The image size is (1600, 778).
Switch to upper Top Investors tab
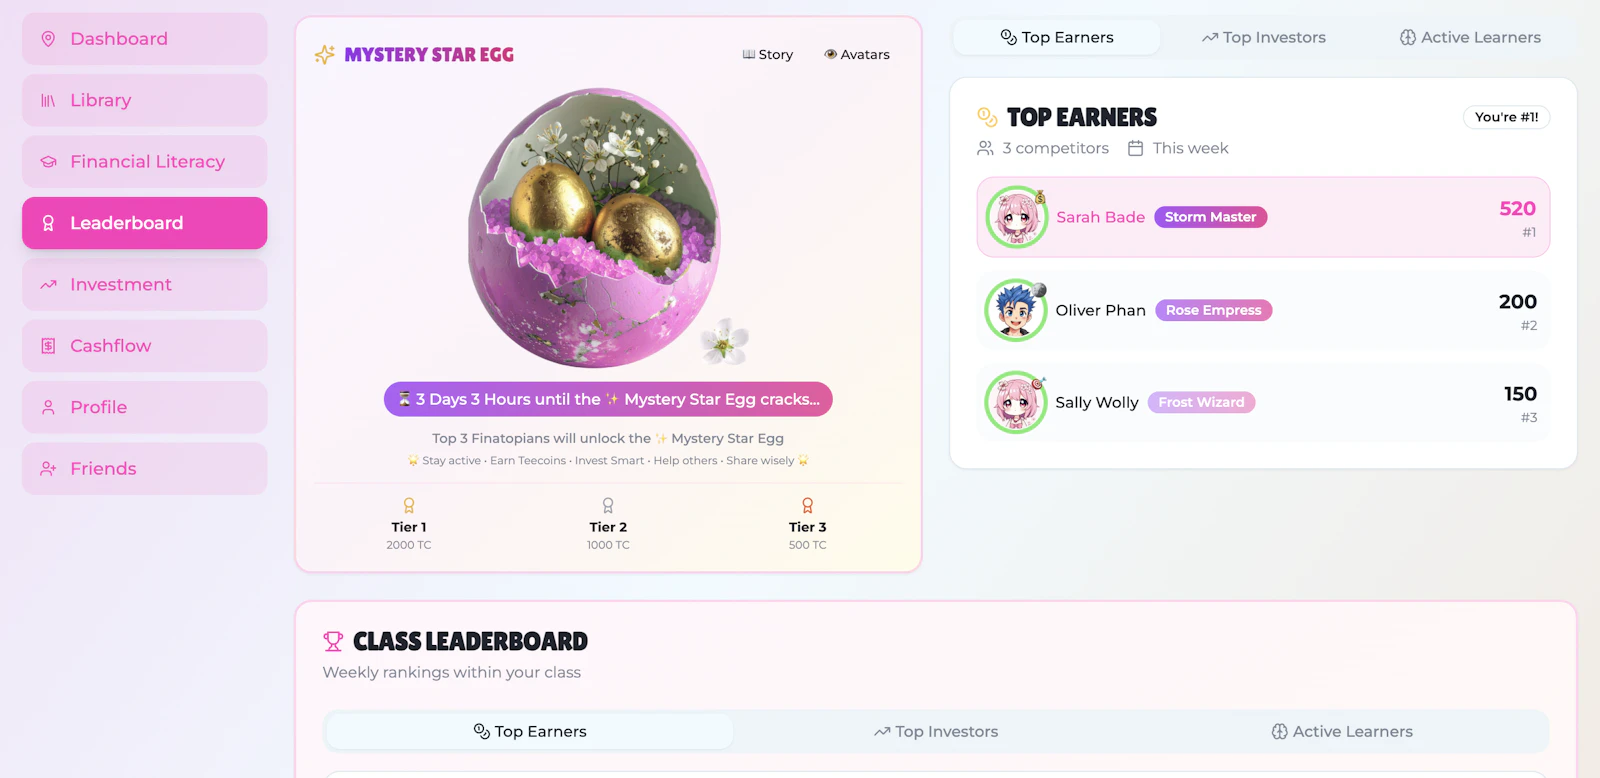[1263, 37]
